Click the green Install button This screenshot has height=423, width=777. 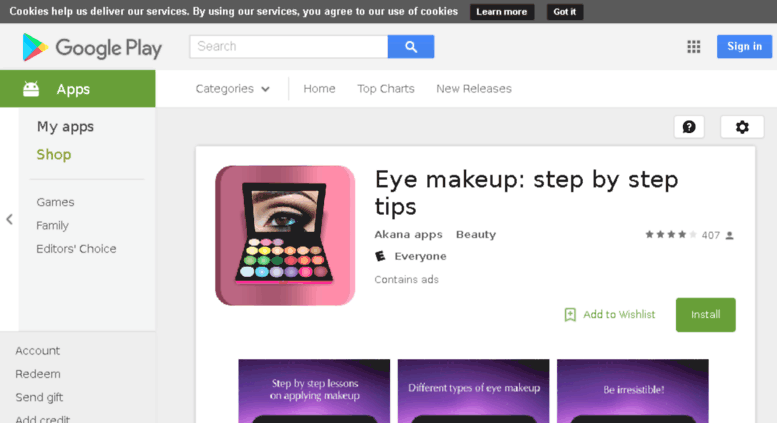[x=706, y=315]
